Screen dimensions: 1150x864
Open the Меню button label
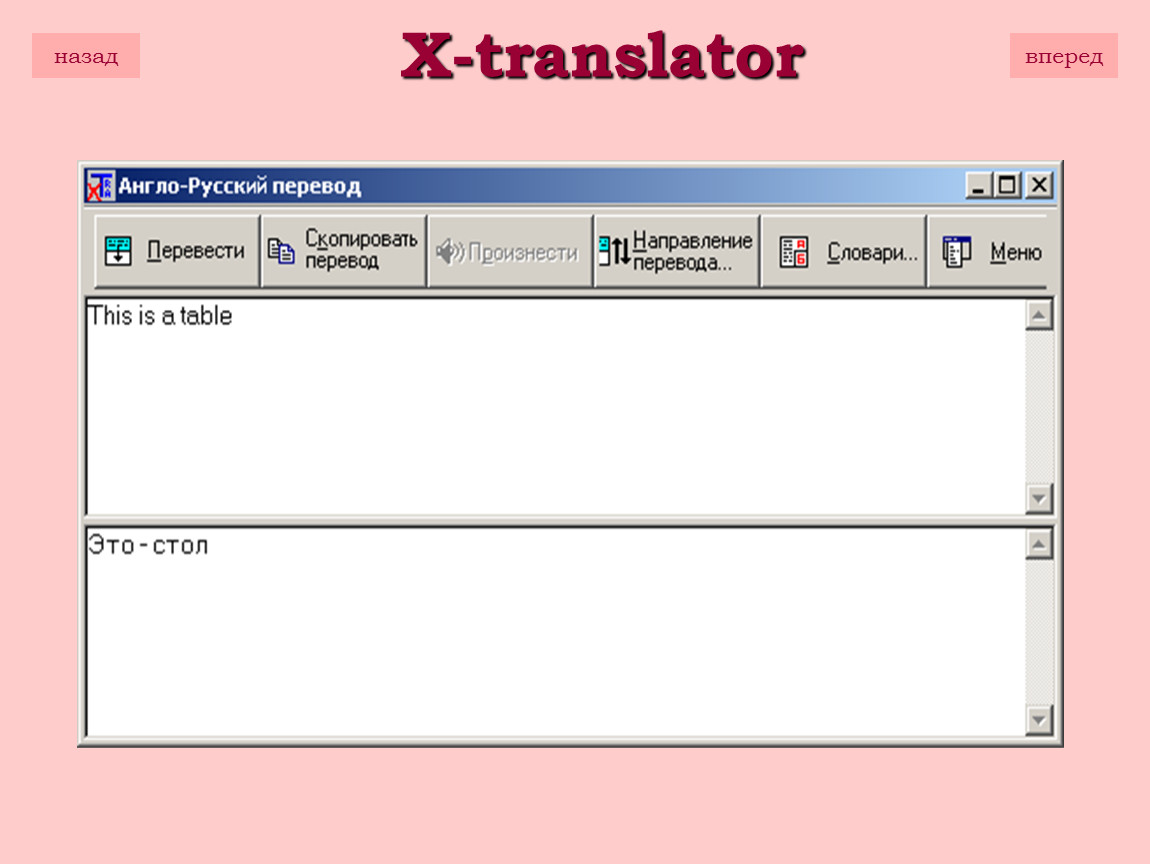[1016, 252]
